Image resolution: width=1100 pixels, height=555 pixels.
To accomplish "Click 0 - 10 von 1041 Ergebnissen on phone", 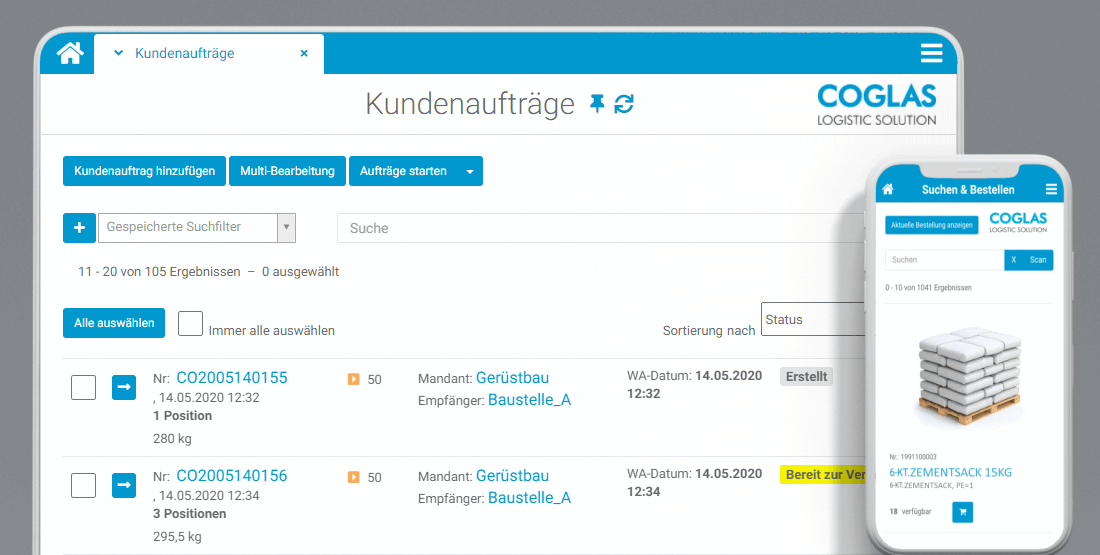I will coord(929,288).
